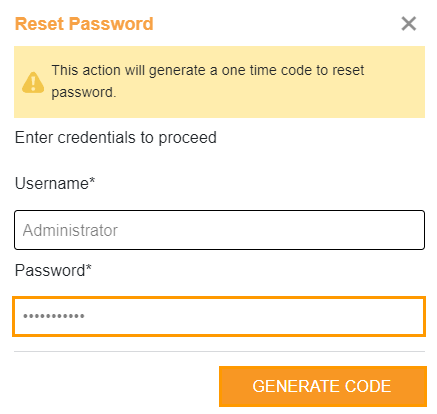Click the divider line above GENERATE CODE
The image size is (437, 414).
coord(219,351)
